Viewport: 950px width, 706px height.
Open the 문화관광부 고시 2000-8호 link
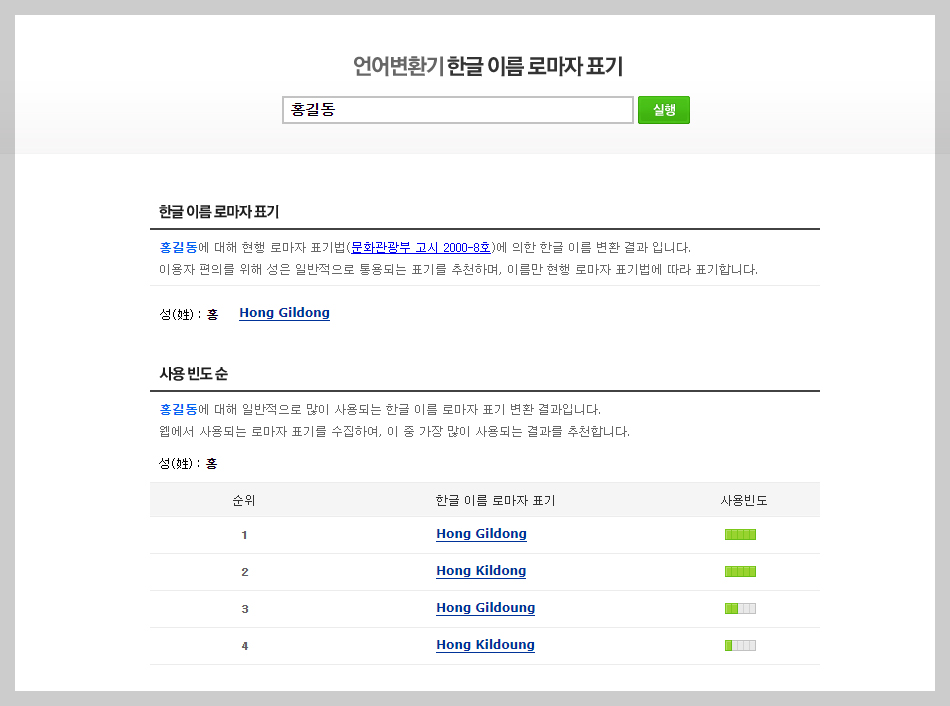pyautogui.click(x=420, y=247)
